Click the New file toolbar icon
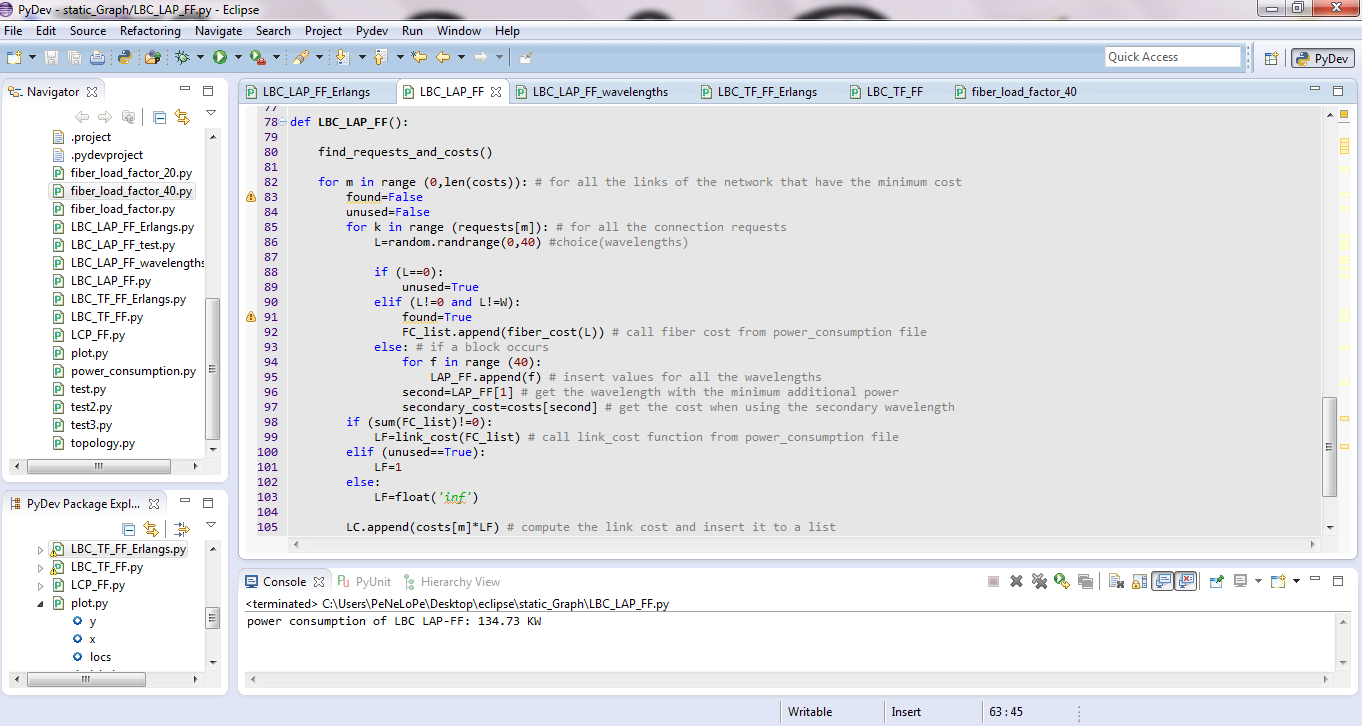Image resolution: width=1362 pixels, height=726 pixels. point(14,57)
